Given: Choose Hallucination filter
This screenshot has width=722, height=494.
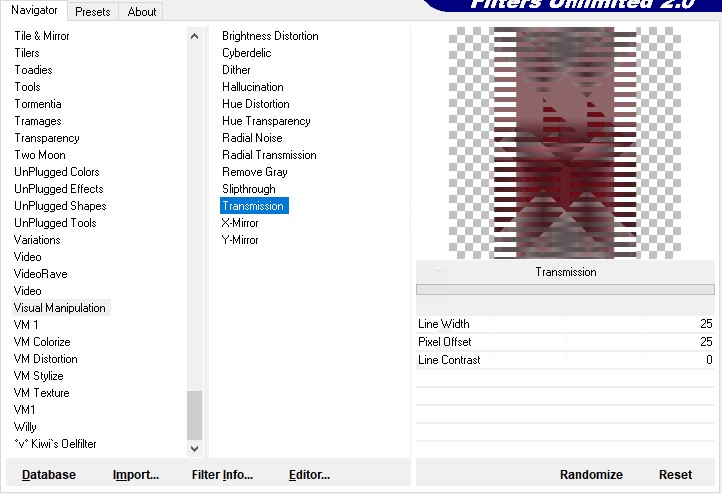Looking at the screenshot, I should point(253,87).
